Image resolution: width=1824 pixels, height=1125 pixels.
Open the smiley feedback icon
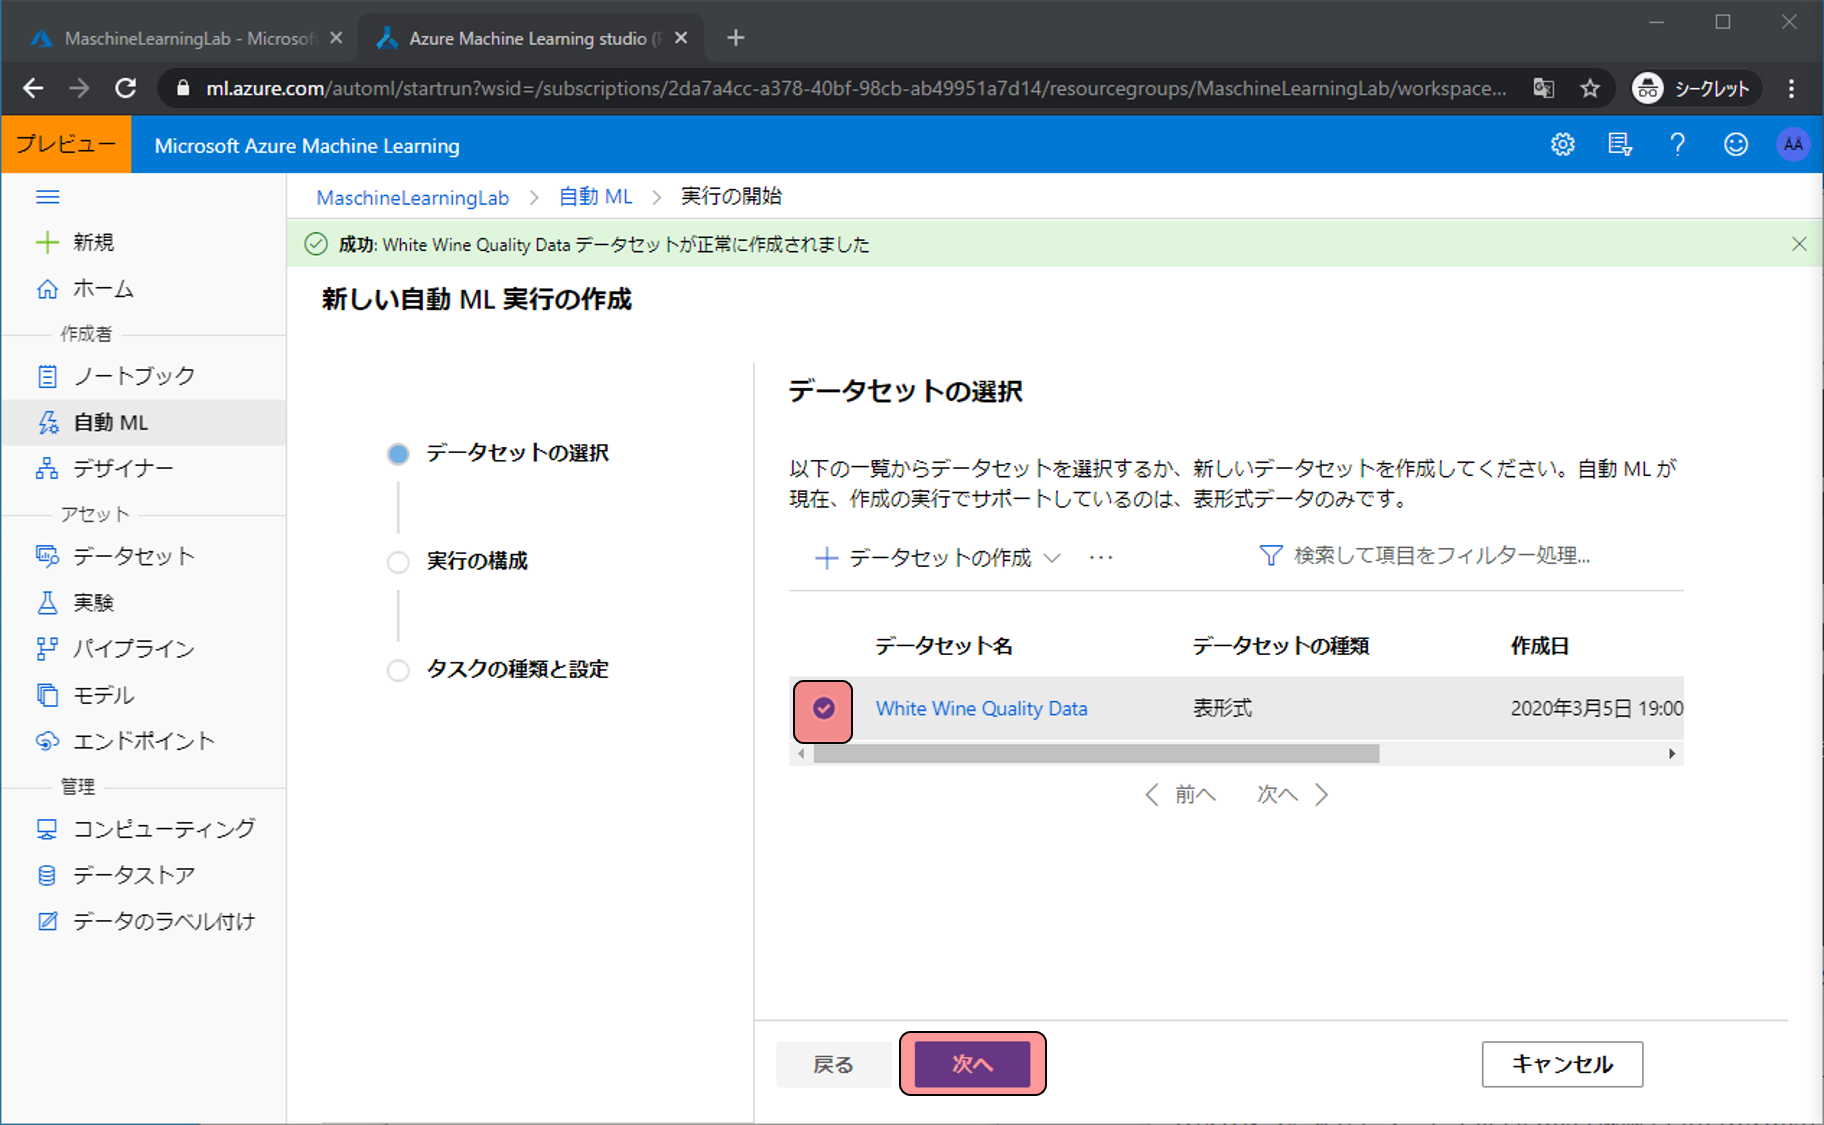1735,145
